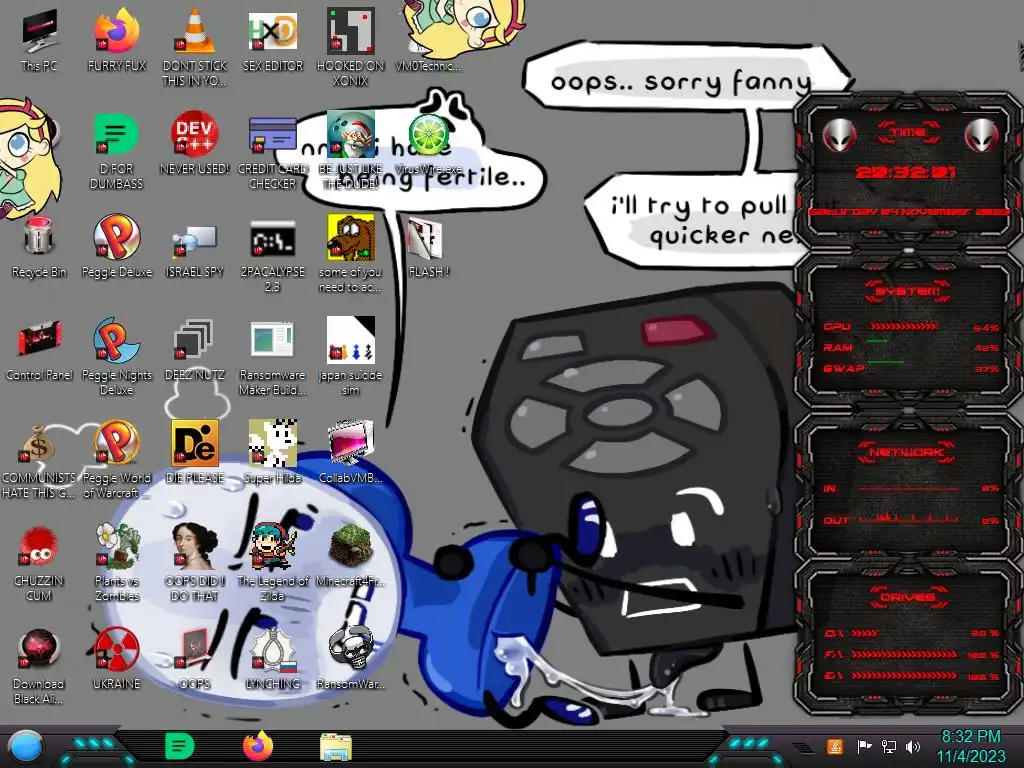The width and height of the screenshot is (1024, 768).
Task: Click the red 20:32:21 time readout
Action: point(905,172)
